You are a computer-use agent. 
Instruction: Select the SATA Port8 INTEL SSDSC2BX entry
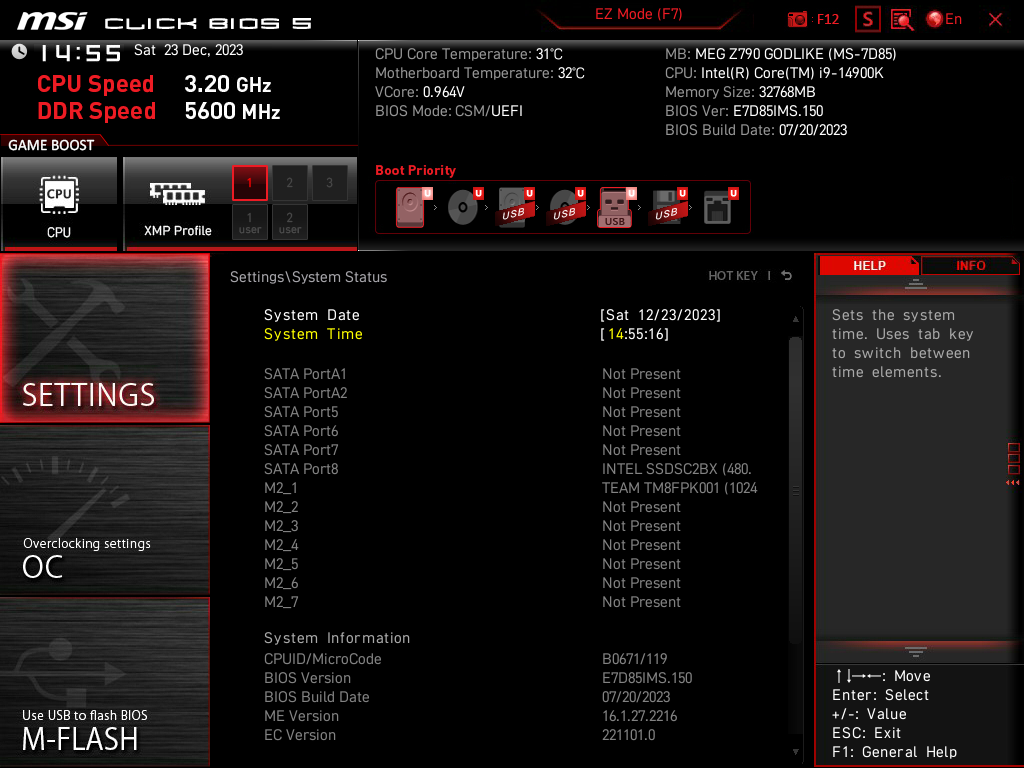pyautogui.click(x=677, y=469)
